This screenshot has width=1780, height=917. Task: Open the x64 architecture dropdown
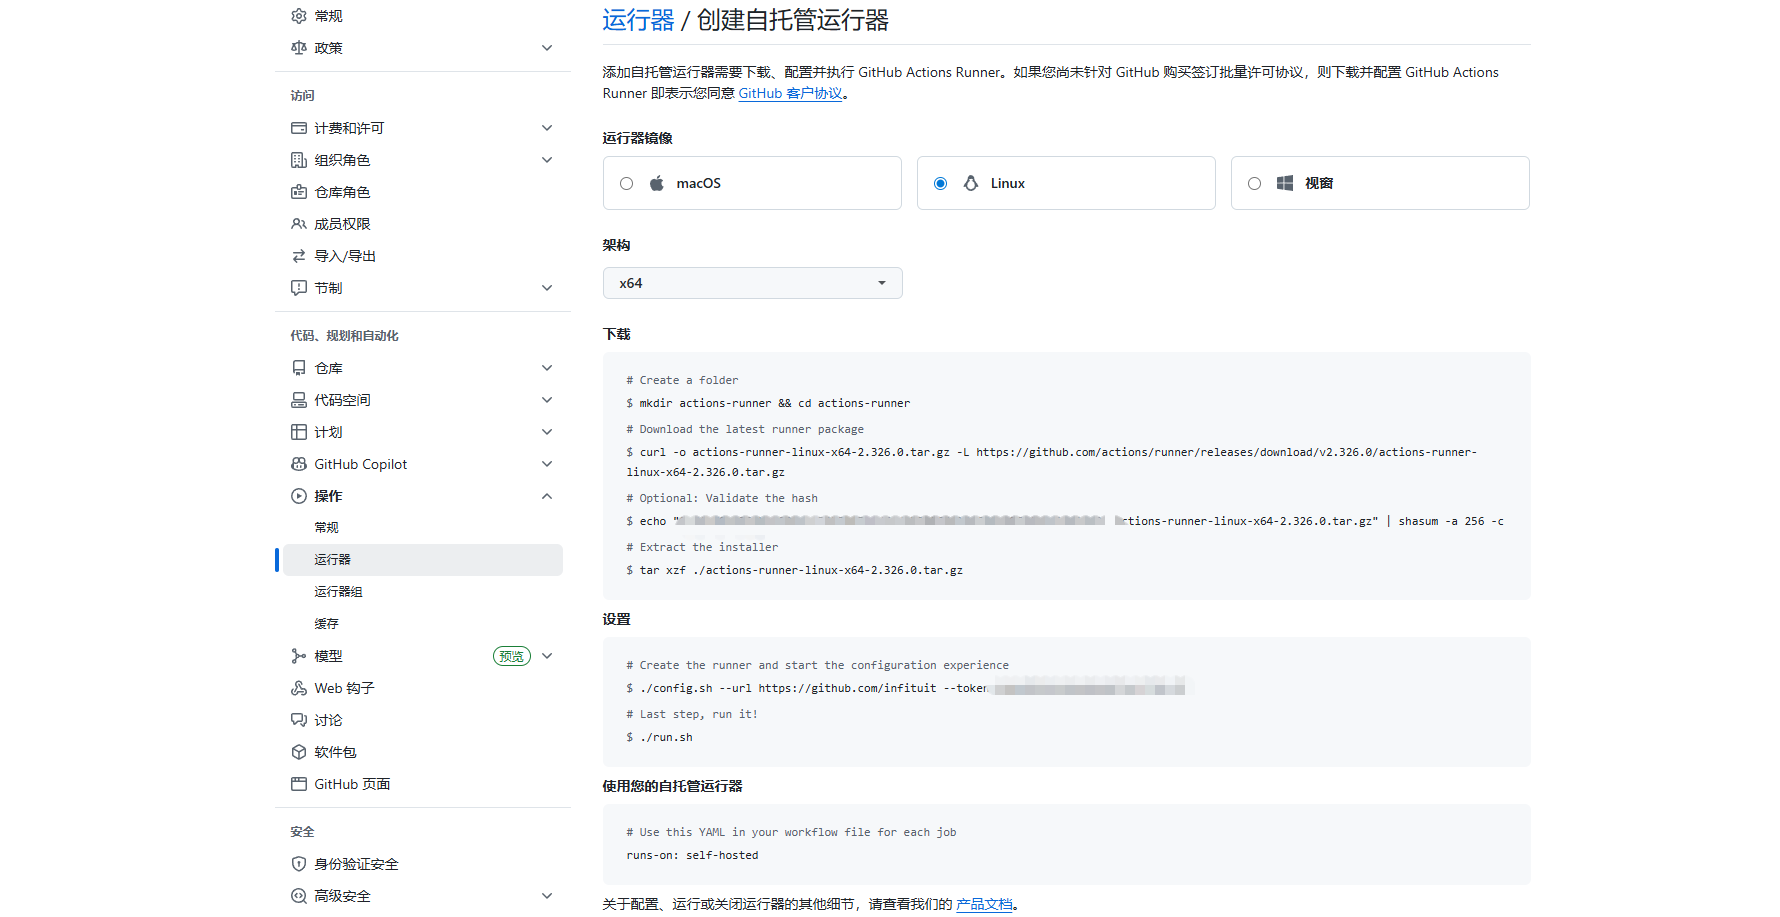coord(752,283)
